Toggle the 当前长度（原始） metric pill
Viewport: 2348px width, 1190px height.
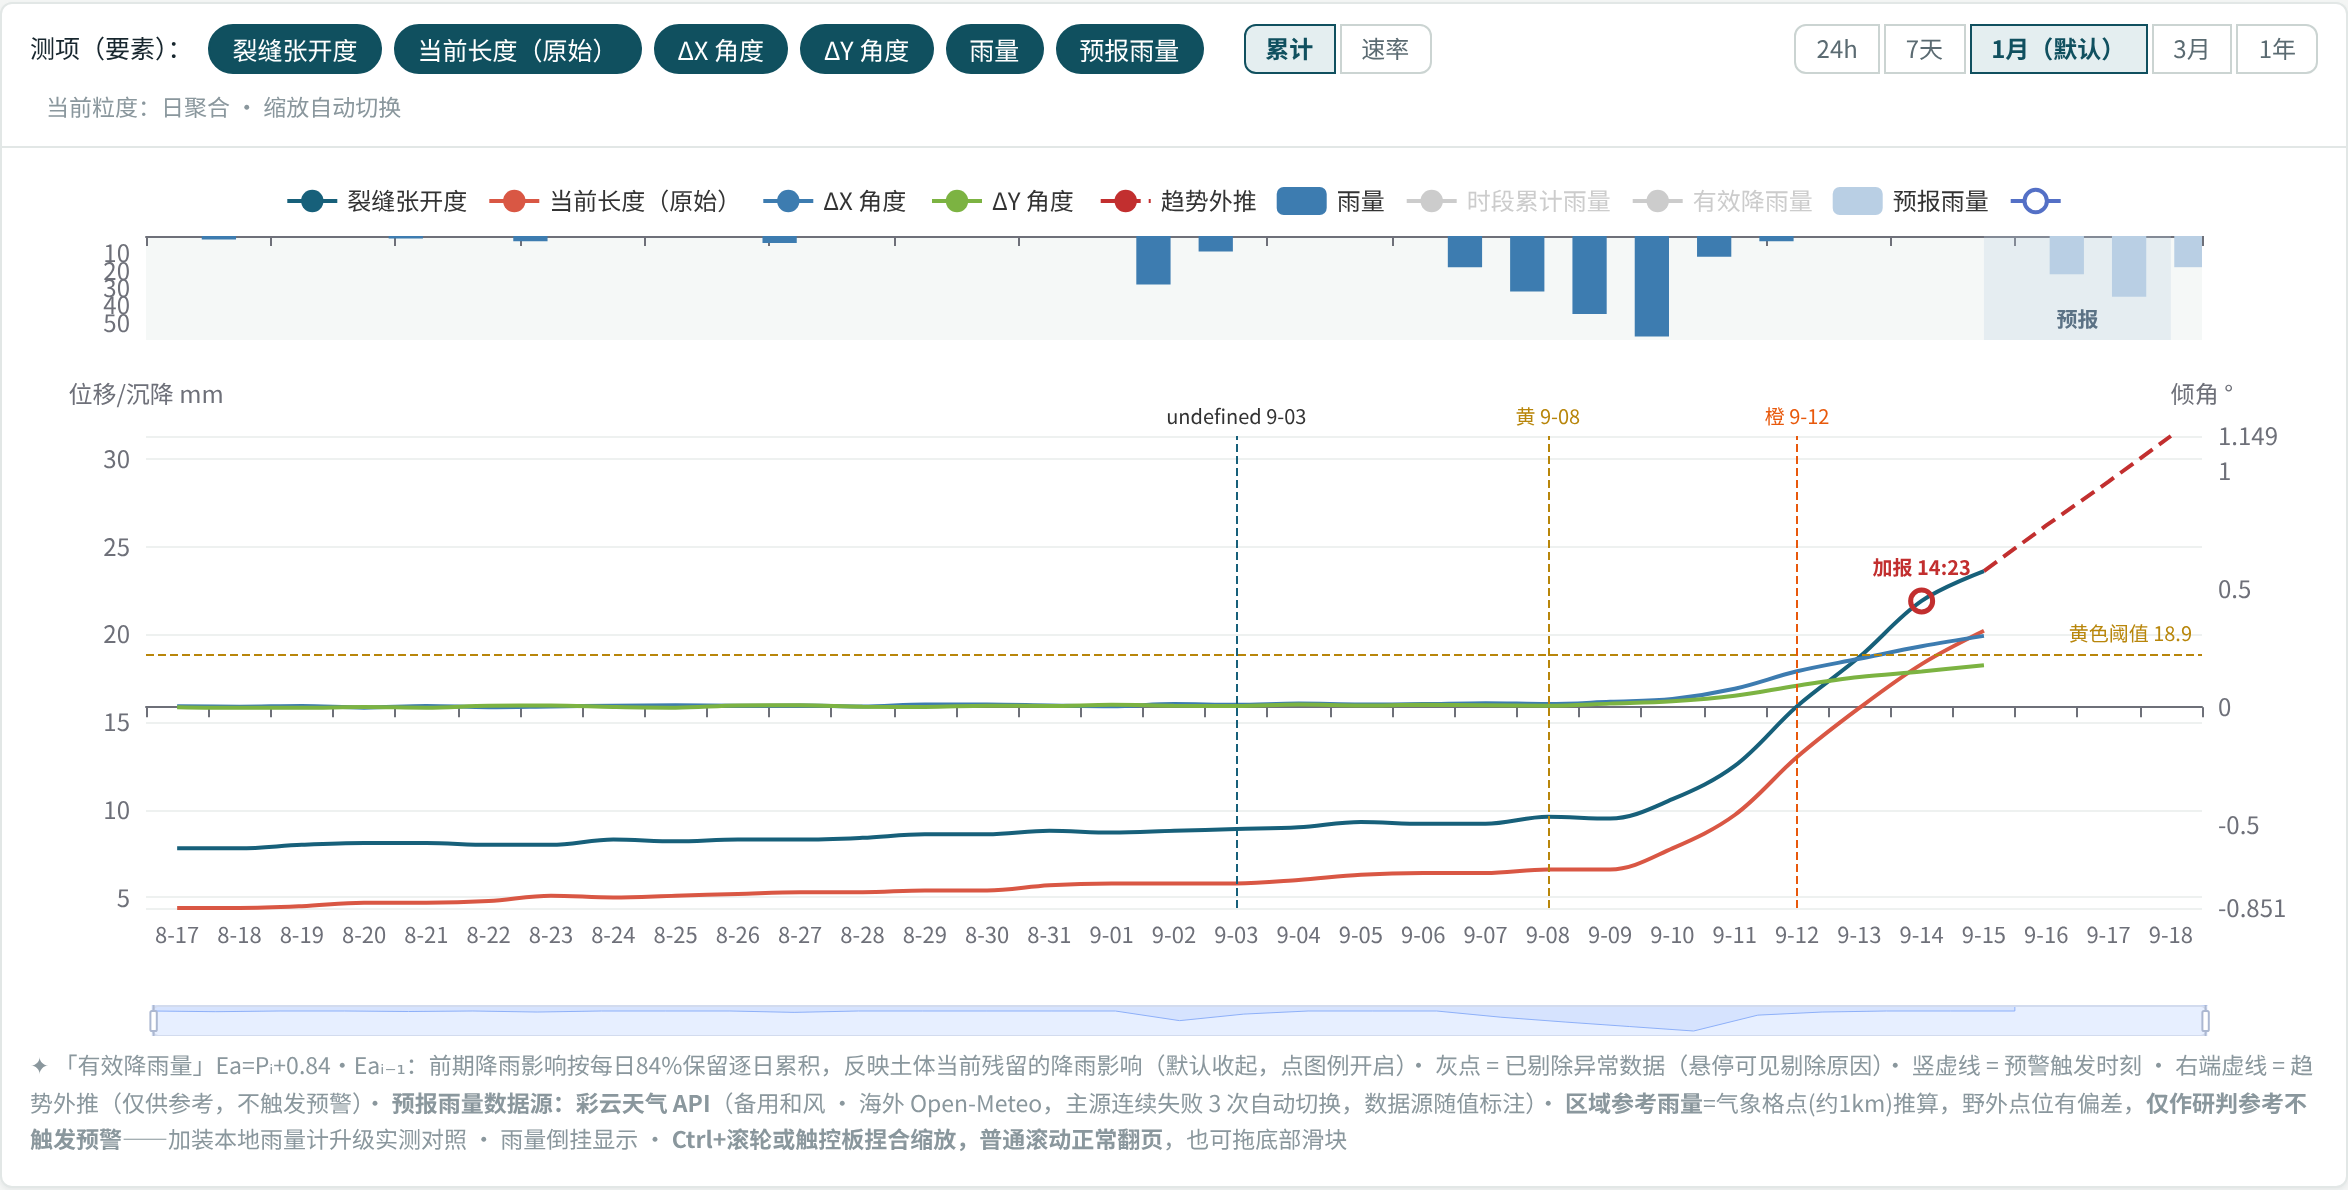click(x=517, y=50)
